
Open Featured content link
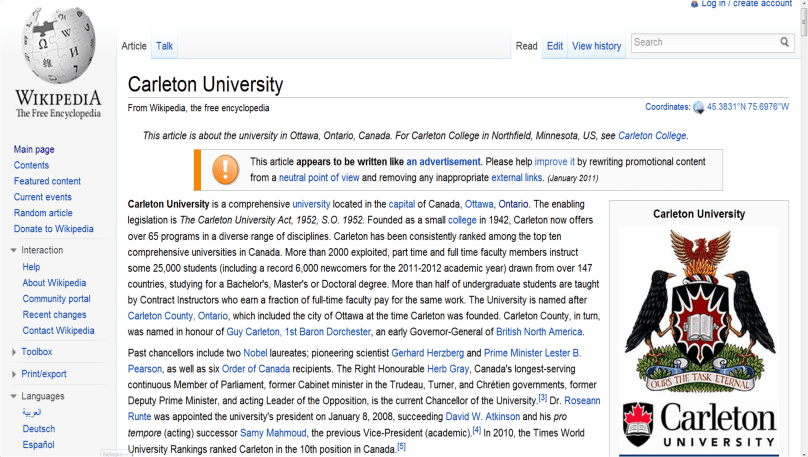coord(47,181)
